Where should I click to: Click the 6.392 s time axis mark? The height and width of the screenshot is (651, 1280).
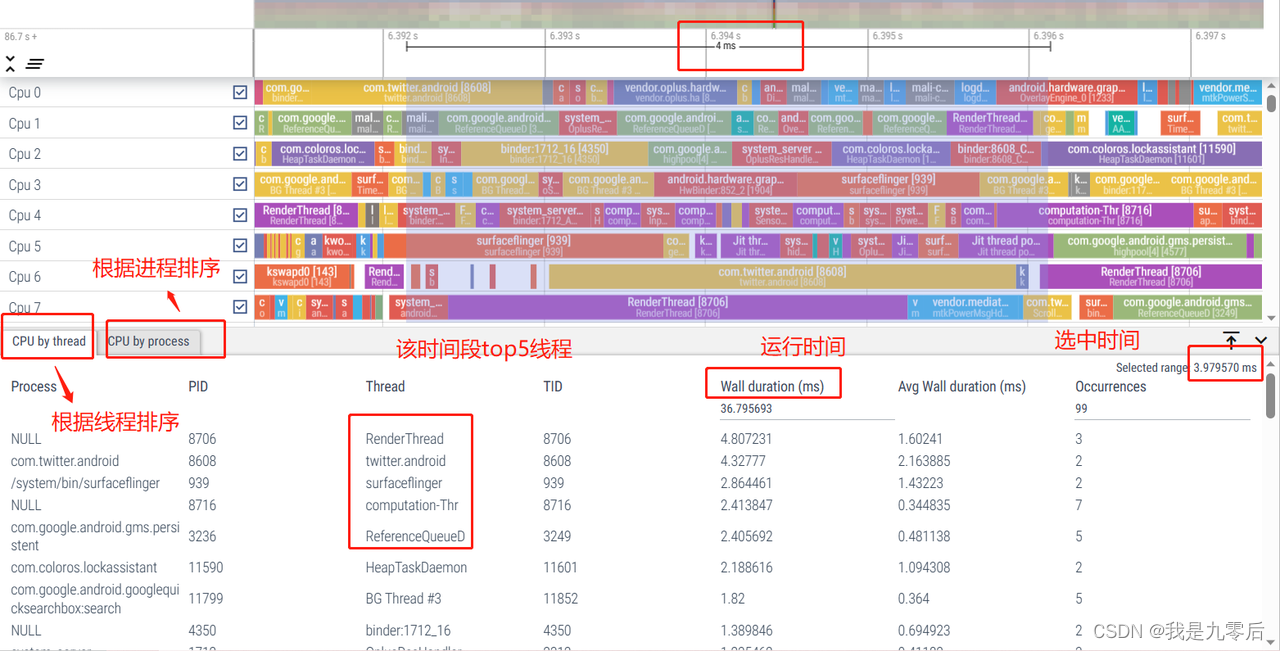(x=402, y=36)
